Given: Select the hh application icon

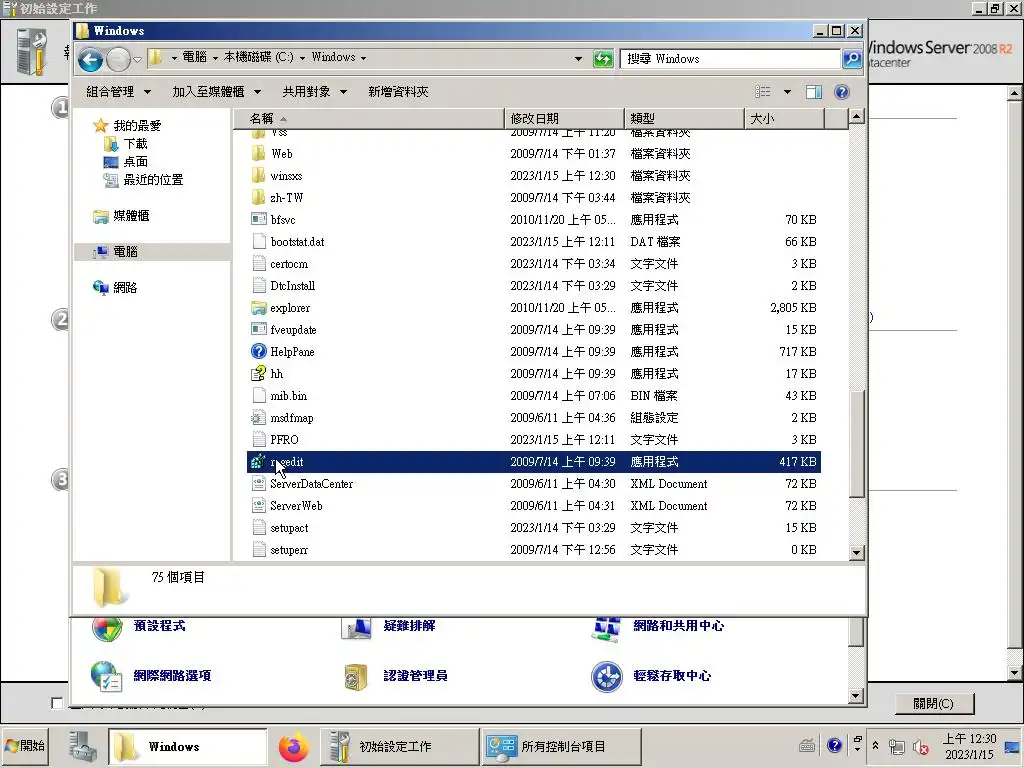Looking at the screenshot, I should [x=259, y=374].
